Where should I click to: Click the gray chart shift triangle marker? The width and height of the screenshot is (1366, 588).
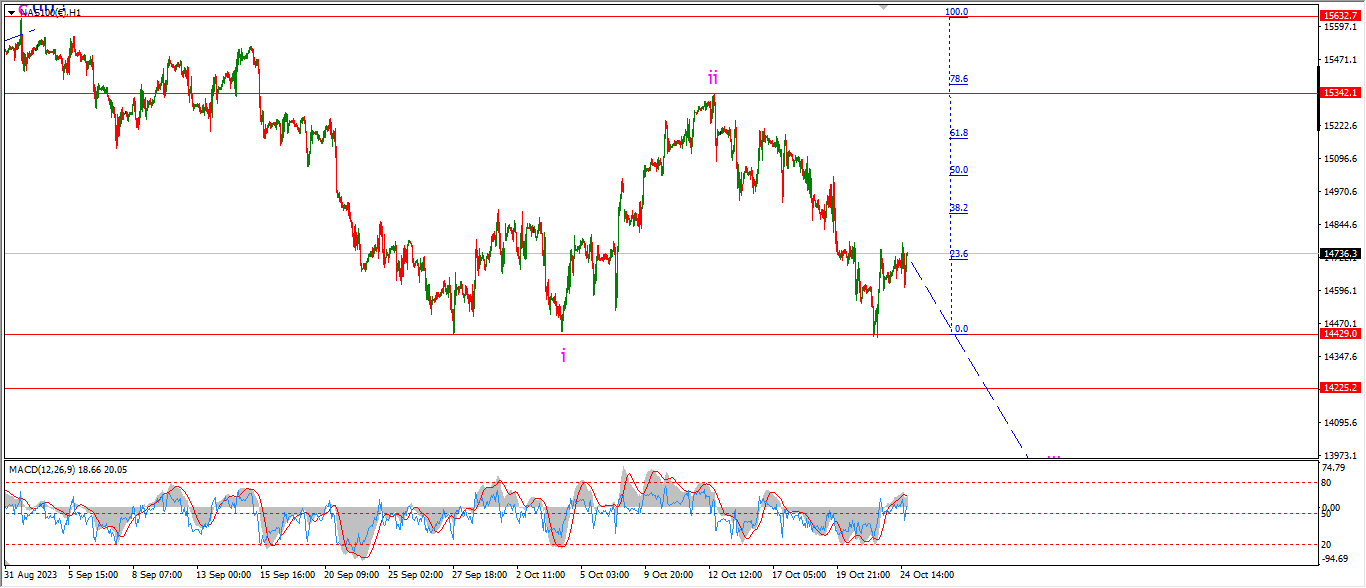click(x=883, y=5)
